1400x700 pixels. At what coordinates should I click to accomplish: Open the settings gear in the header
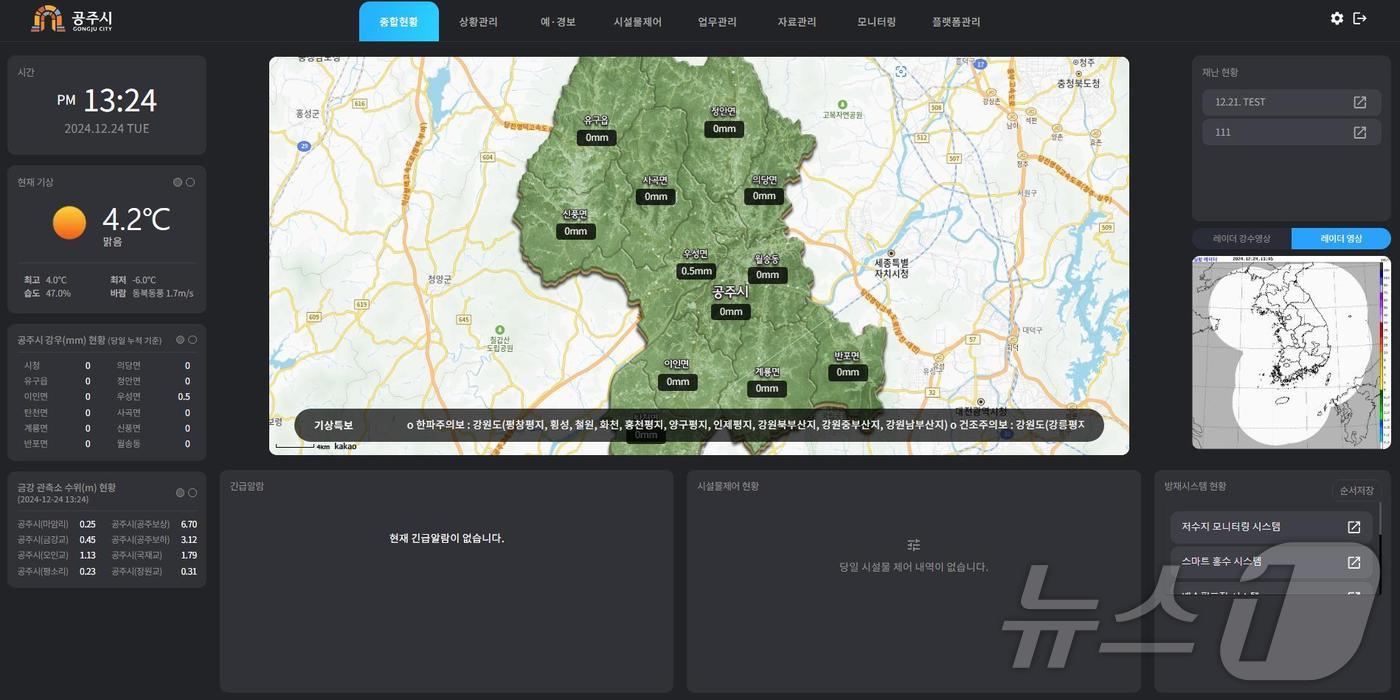click(1337, 19)
